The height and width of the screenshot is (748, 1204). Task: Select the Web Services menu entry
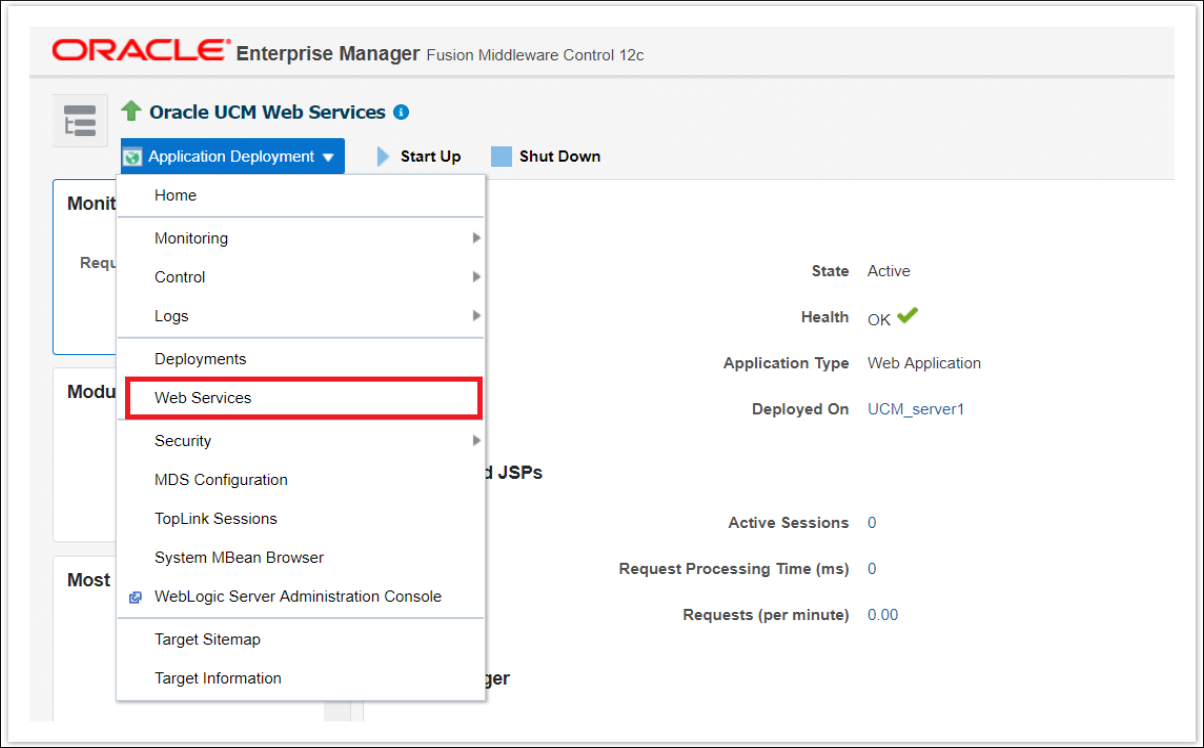[303, 398]
